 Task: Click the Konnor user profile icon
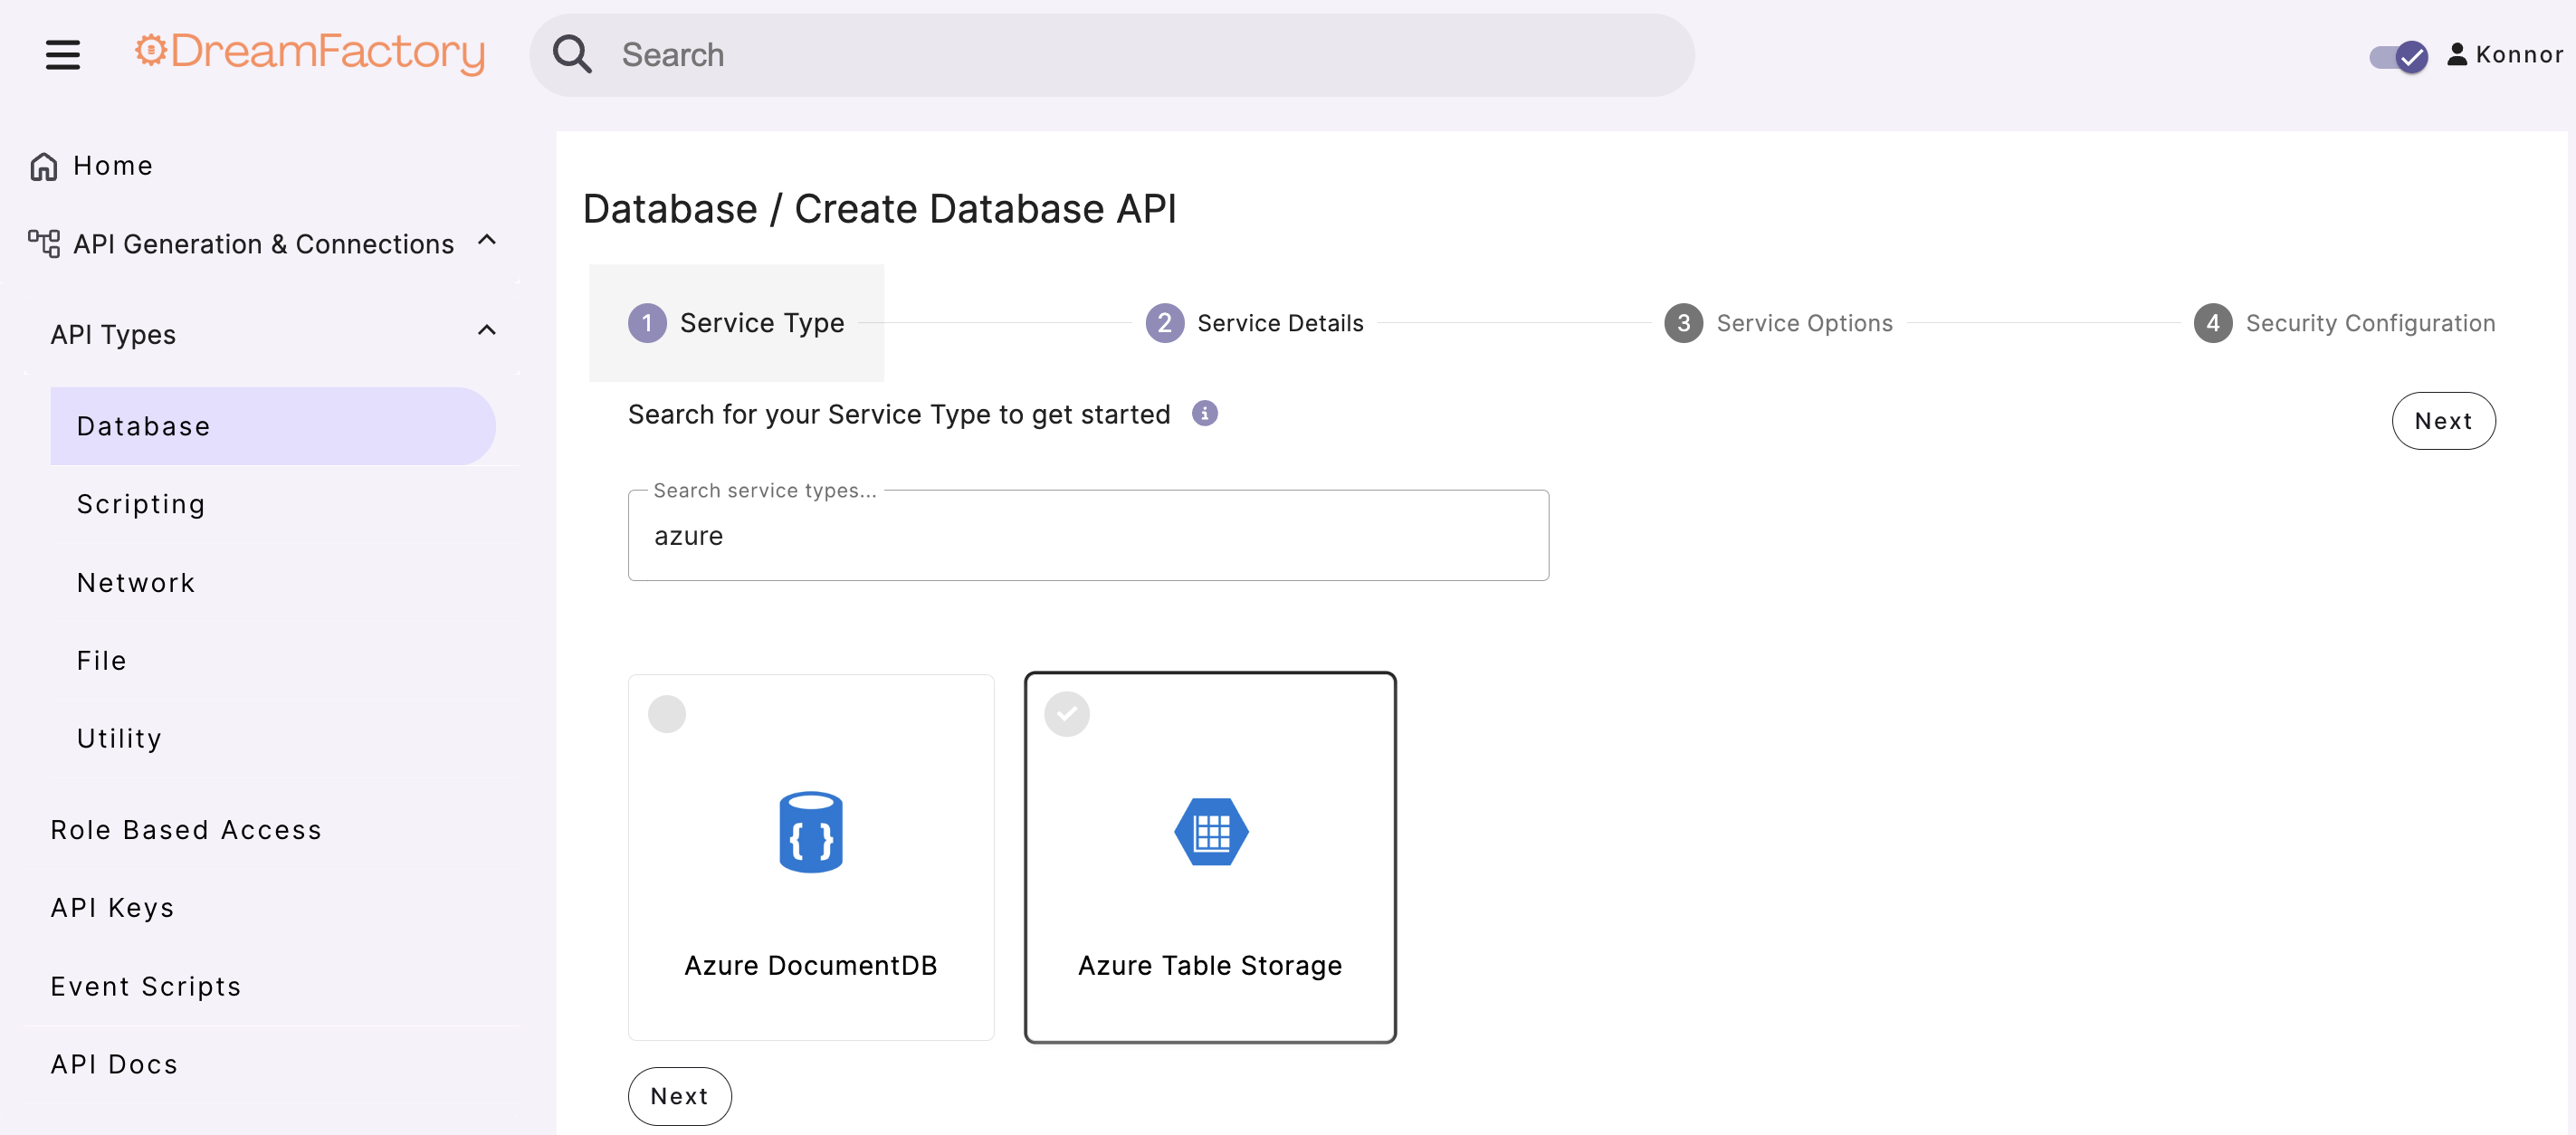pyautogui.click(x=2456, y=54)
